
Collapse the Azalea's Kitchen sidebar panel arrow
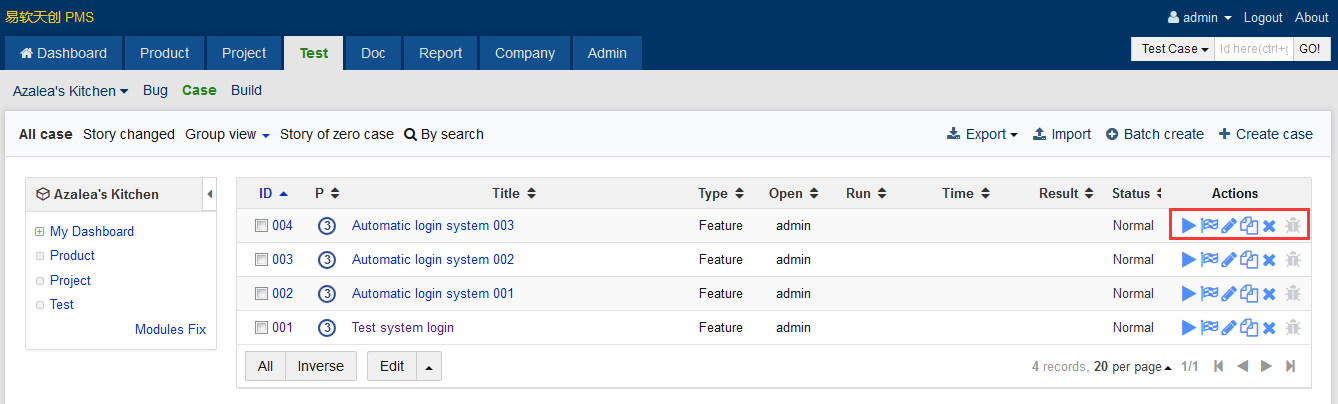click(x=210, y=194)
